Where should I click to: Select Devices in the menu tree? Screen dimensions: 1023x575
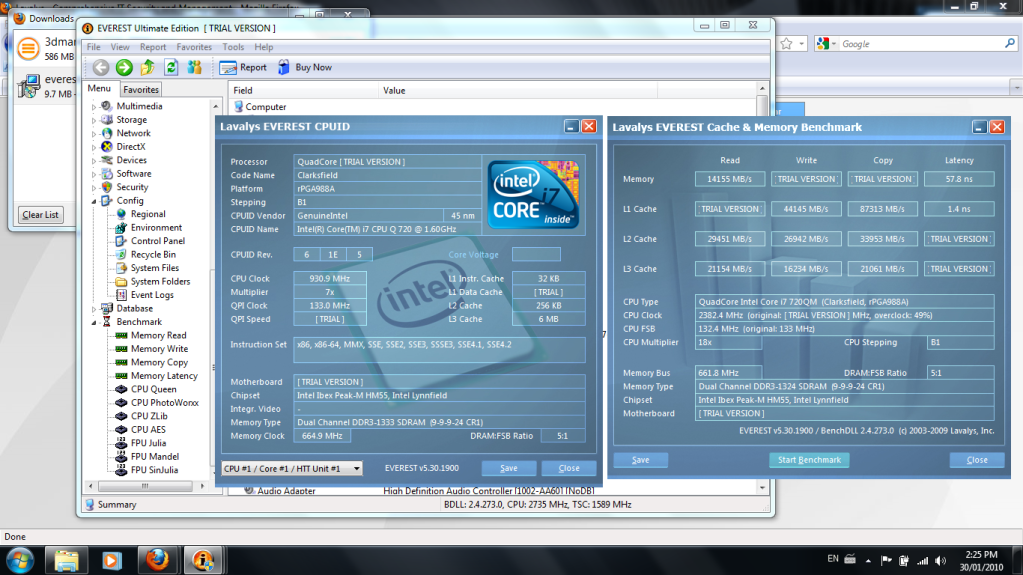pyautogui.click(x=131, y=160)
